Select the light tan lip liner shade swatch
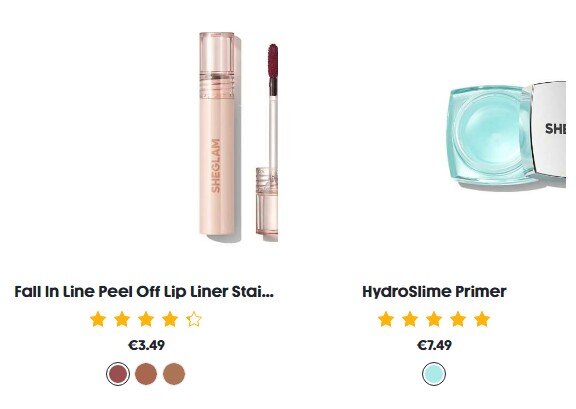 click(174, 374)
